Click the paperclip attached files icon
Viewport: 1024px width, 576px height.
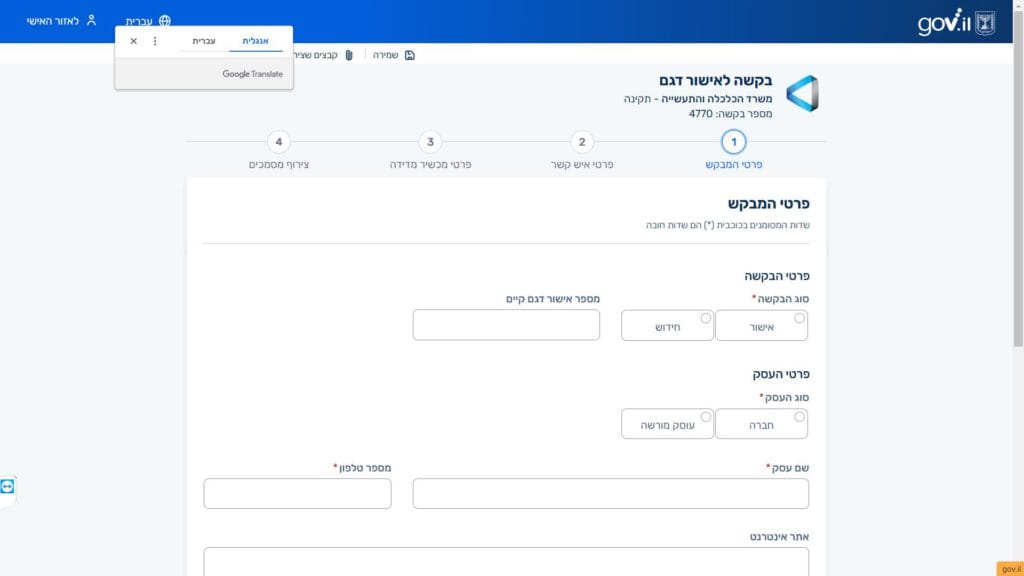349,55
